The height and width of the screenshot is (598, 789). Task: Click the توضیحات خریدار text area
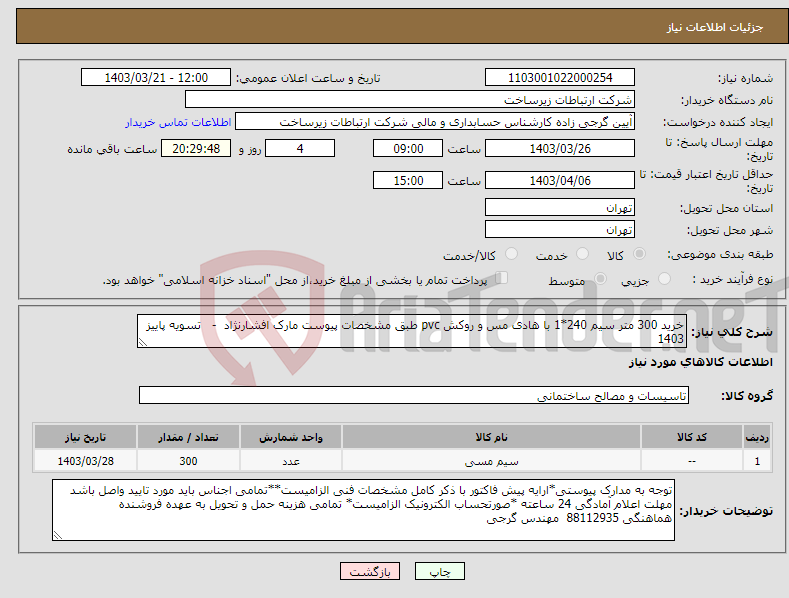(363, 510)
